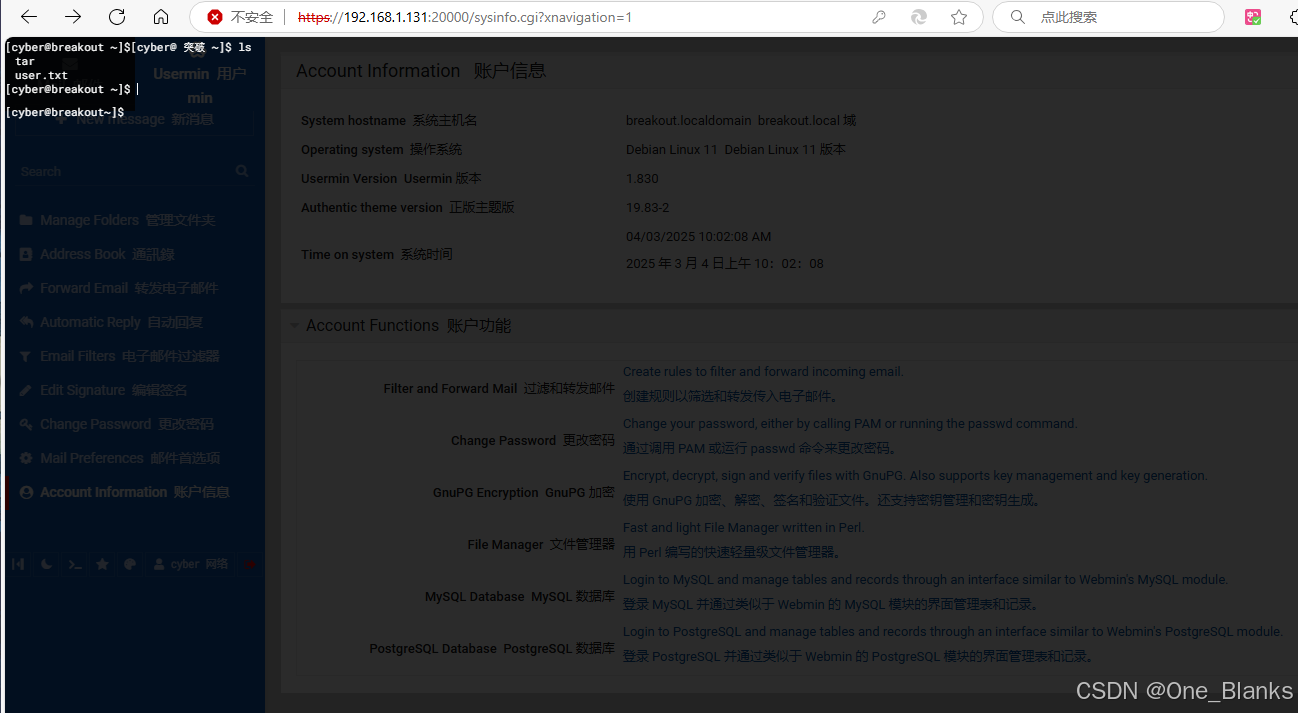Collapse the sidebar navigation menu
The width and height of the screenshot is (1298, 713).
point(18,564)
